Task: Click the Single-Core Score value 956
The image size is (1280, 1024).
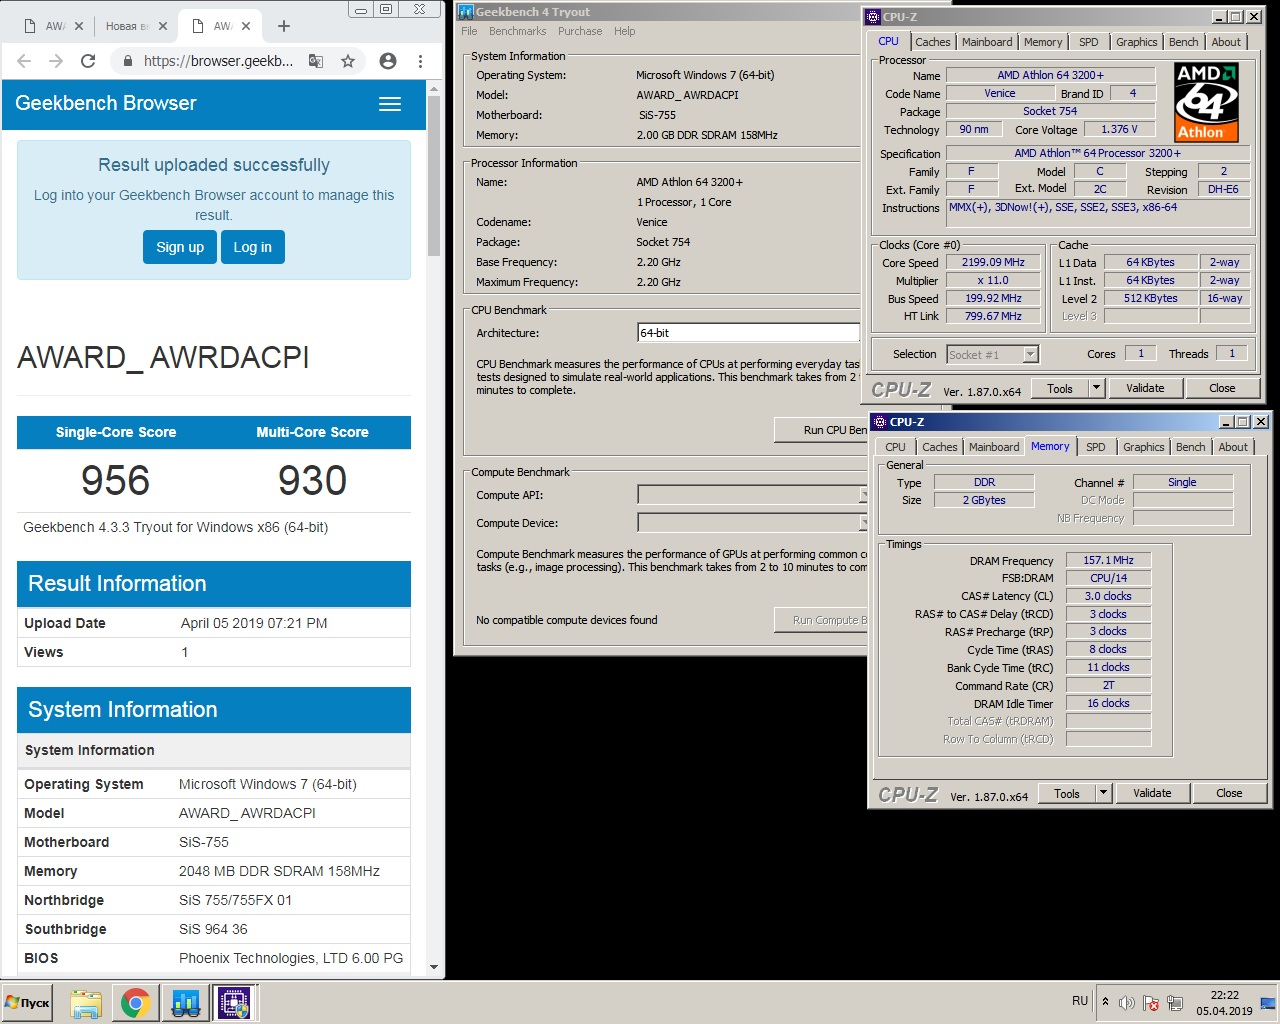Action: pos(115,481)
